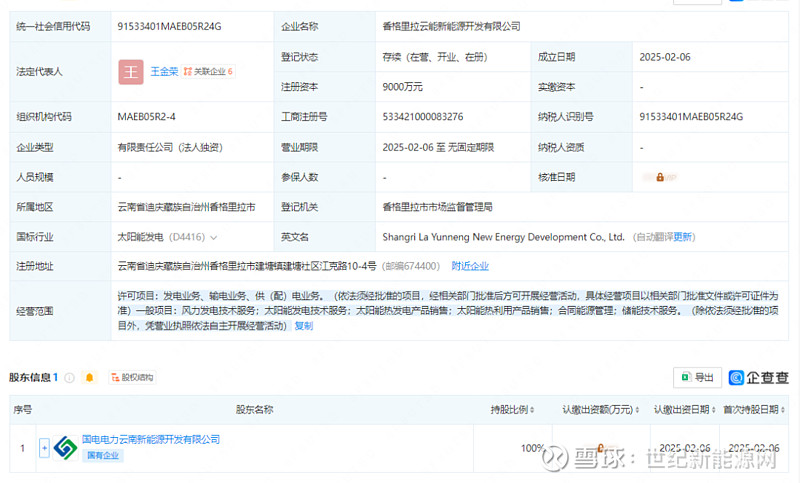Click the red 王 avatar icon
800x483 pixels.
click(131, 72)
